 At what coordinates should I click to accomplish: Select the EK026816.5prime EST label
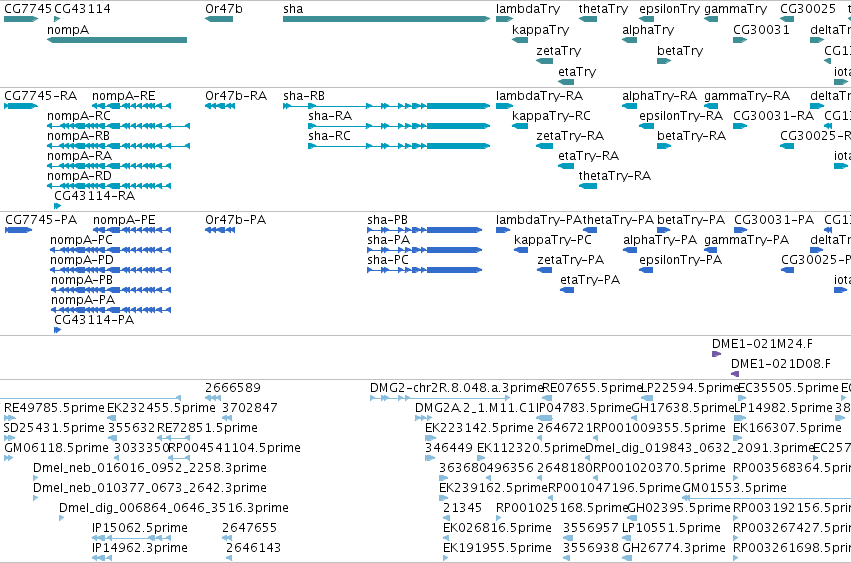click(497, 528)
